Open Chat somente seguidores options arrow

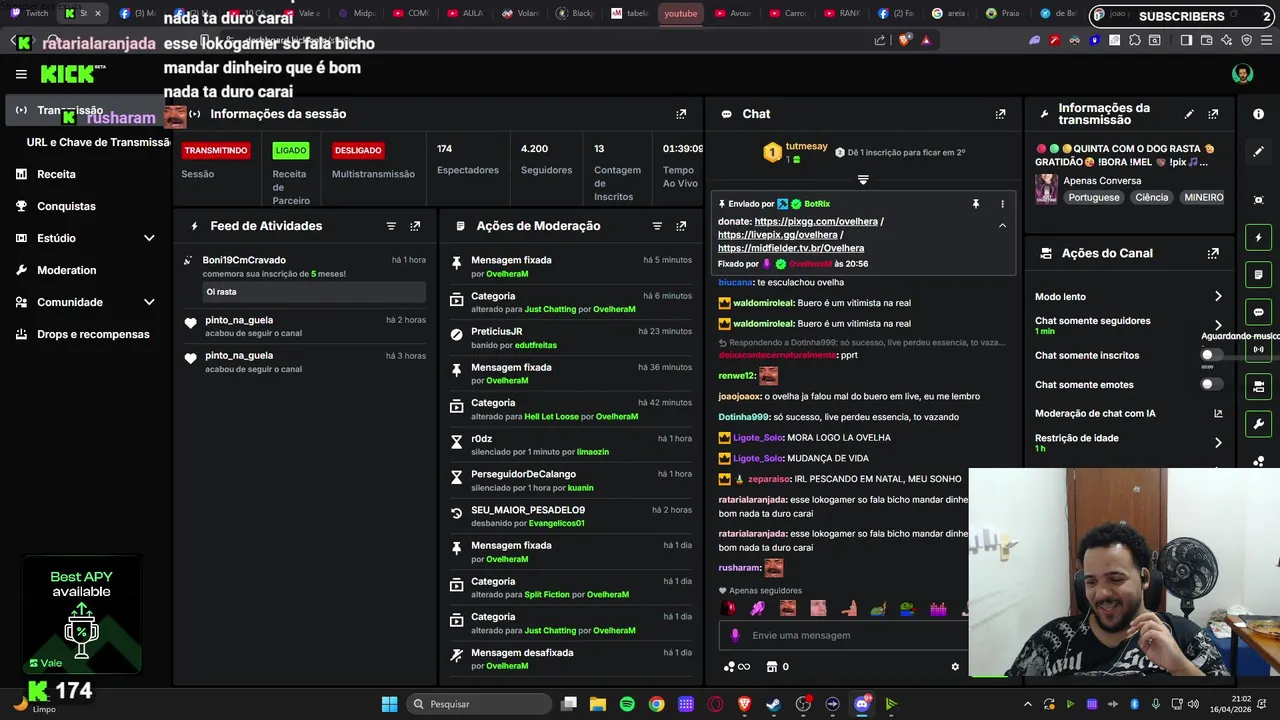click(1218, 325)
